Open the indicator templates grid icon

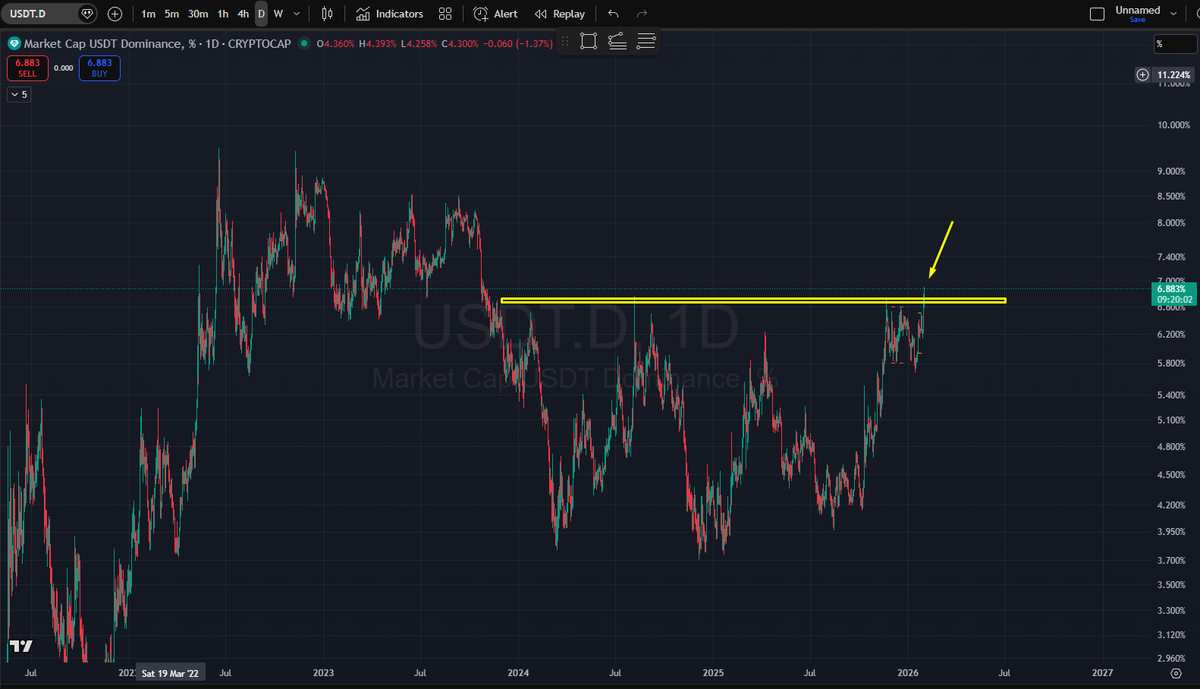click(445, 14)
